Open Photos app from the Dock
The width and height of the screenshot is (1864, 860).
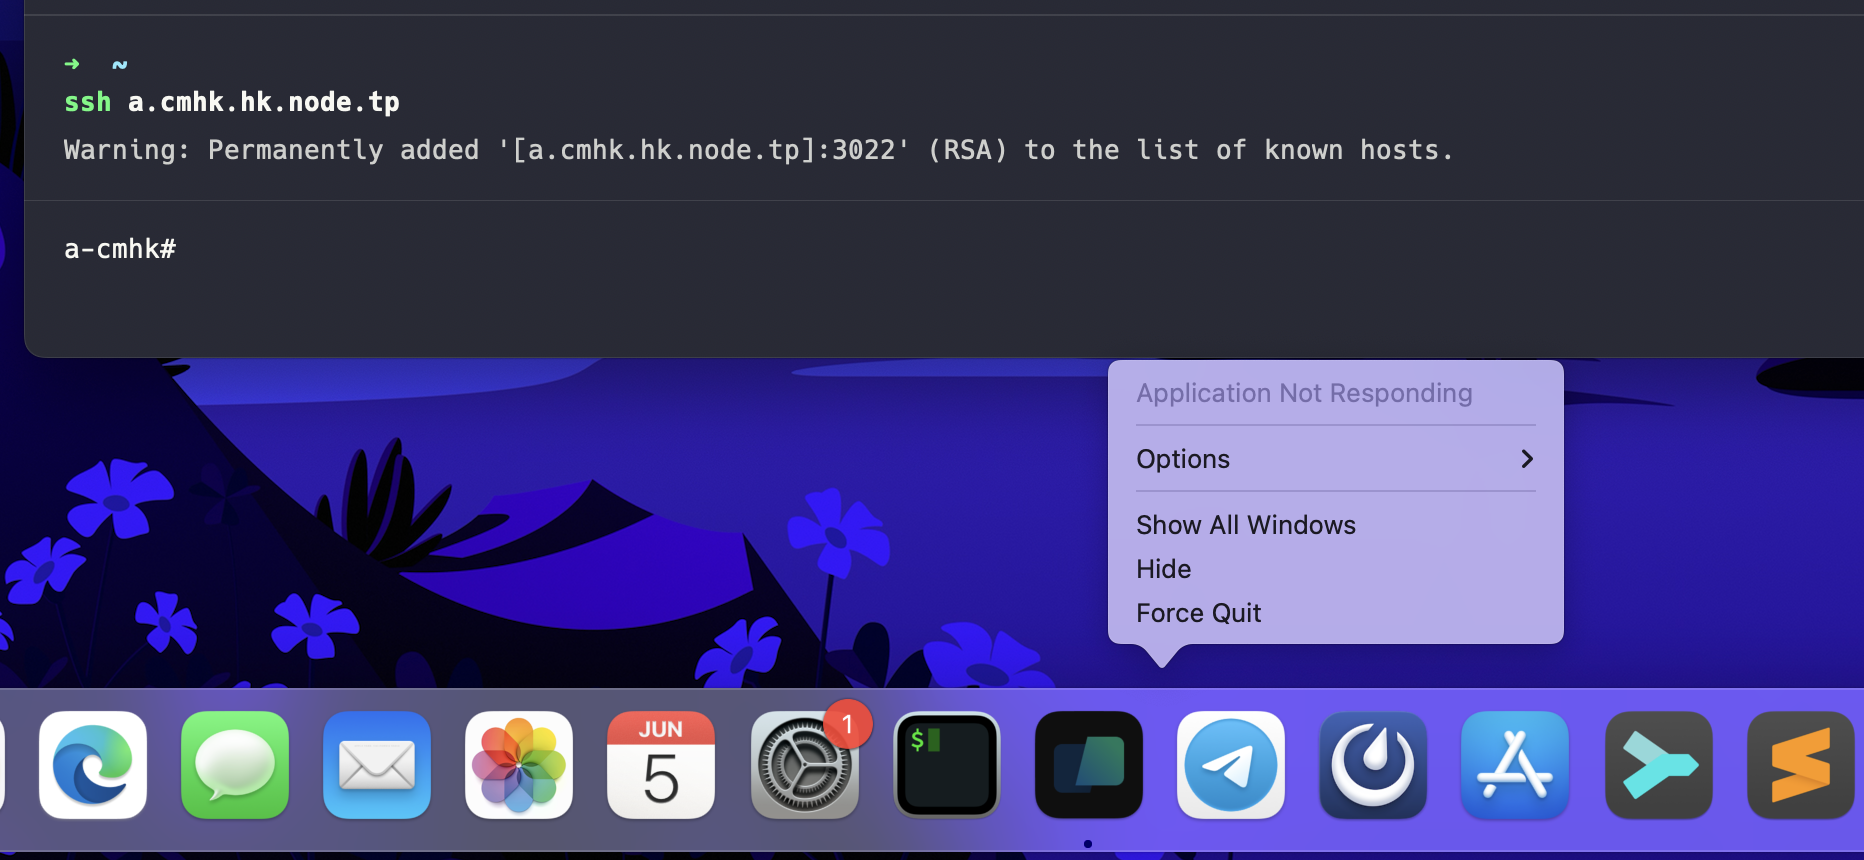click(519, 765)
